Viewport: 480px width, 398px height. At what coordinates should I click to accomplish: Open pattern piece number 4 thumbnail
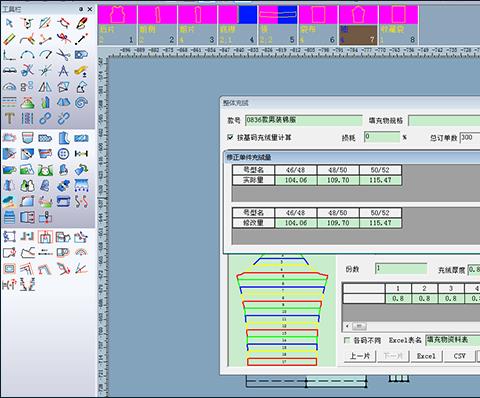(238, 25)
